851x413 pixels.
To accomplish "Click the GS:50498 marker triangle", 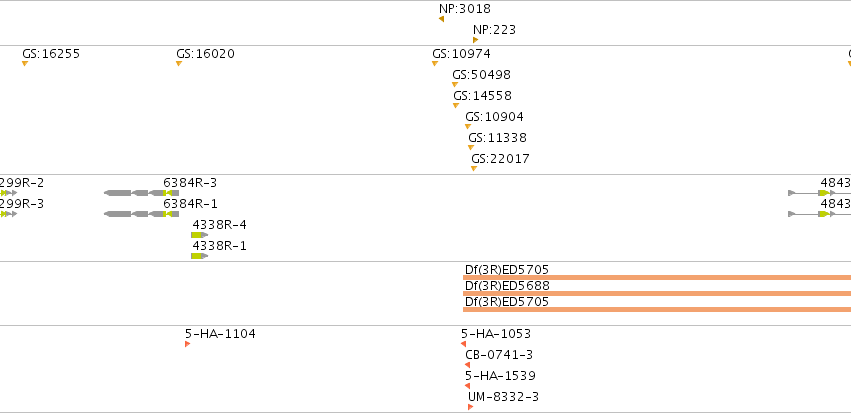I will [x=455, y=84].
